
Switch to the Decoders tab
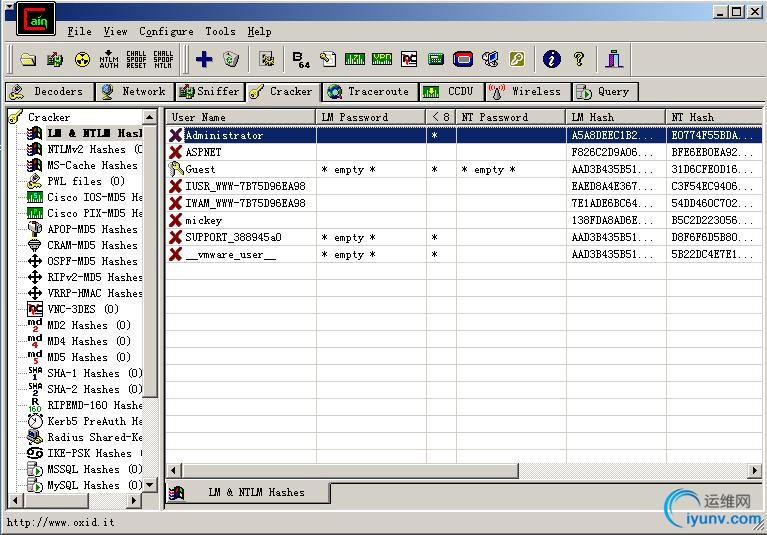coord(49,91)
